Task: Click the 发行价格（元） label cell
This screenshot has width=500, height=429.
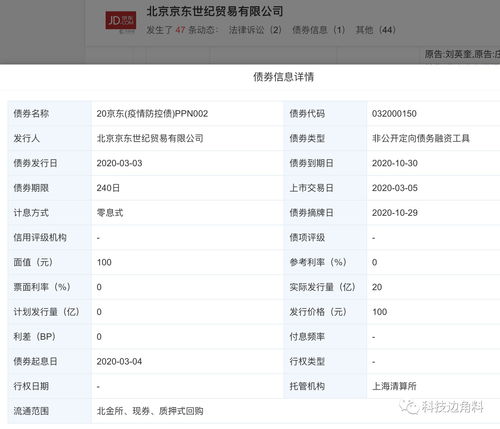Action: [x=325, y=312]
